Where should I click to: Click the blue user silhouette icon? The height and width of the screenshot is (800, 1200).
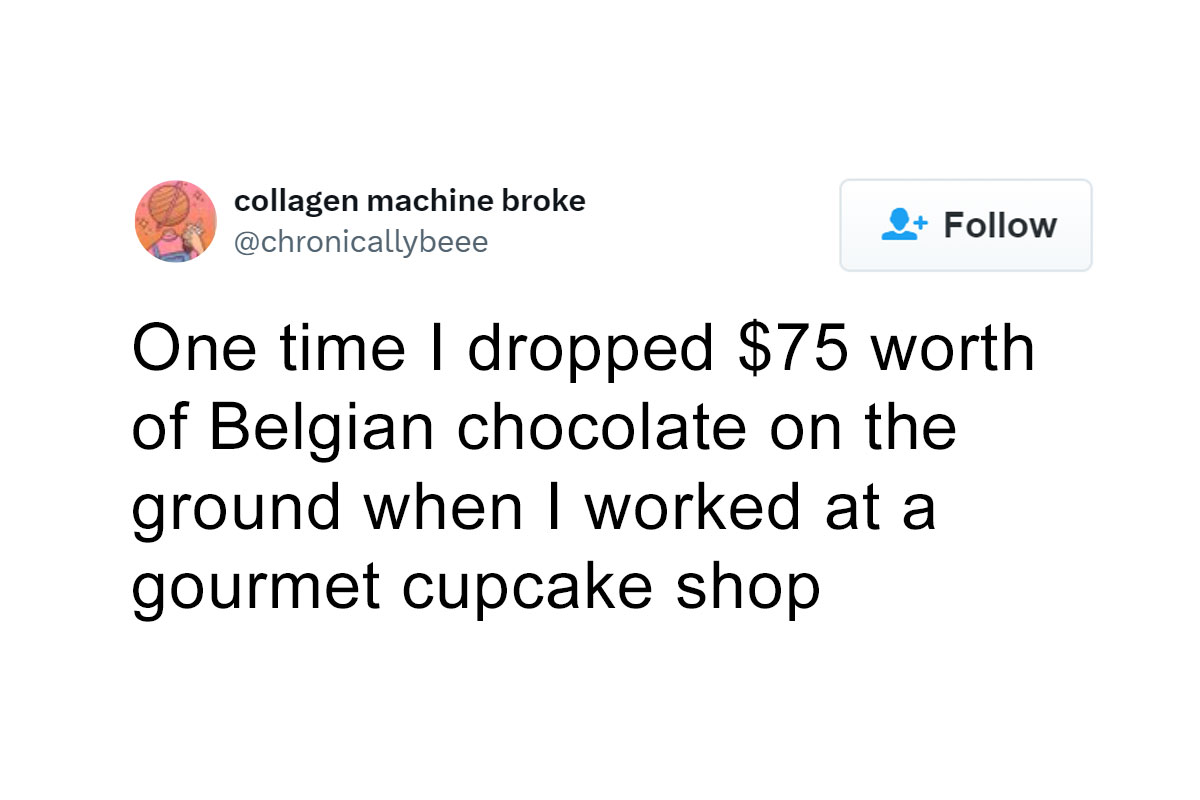pyautogui.click(x=897, y=225)
